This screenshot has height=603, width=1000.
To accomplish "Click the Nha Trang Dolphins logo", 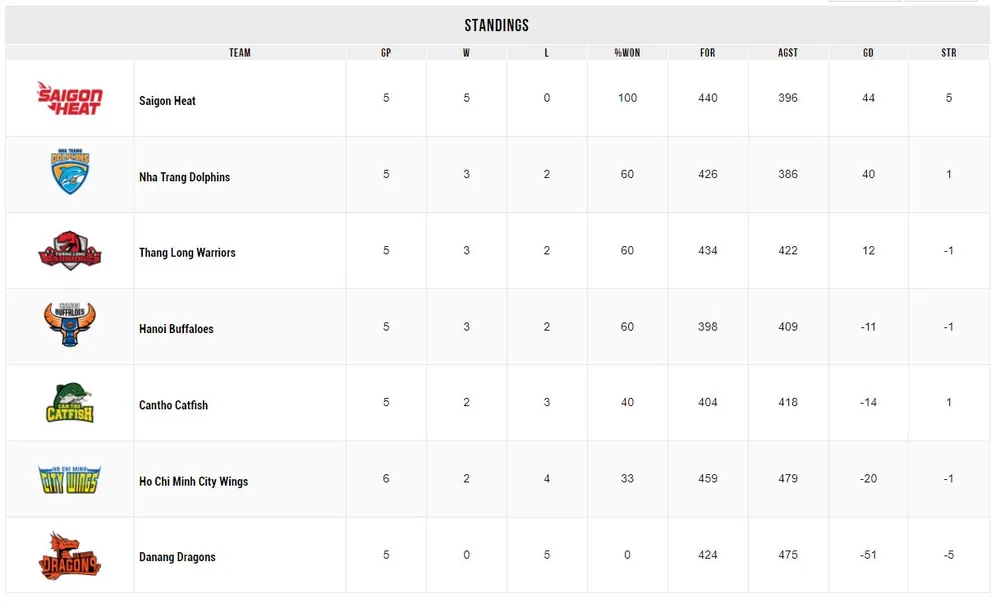I will [x=69, y=173].
